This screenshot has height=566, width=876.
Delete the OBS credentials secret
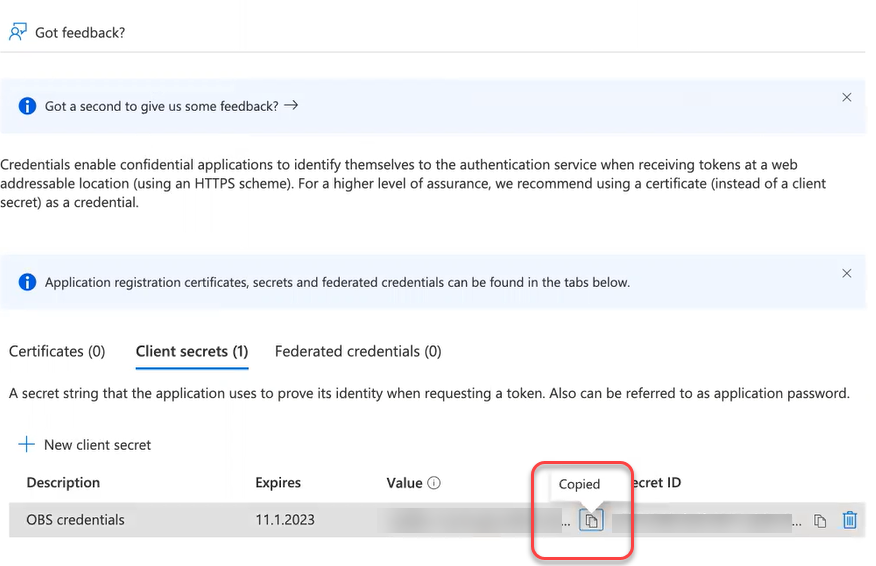coord(850,520)
